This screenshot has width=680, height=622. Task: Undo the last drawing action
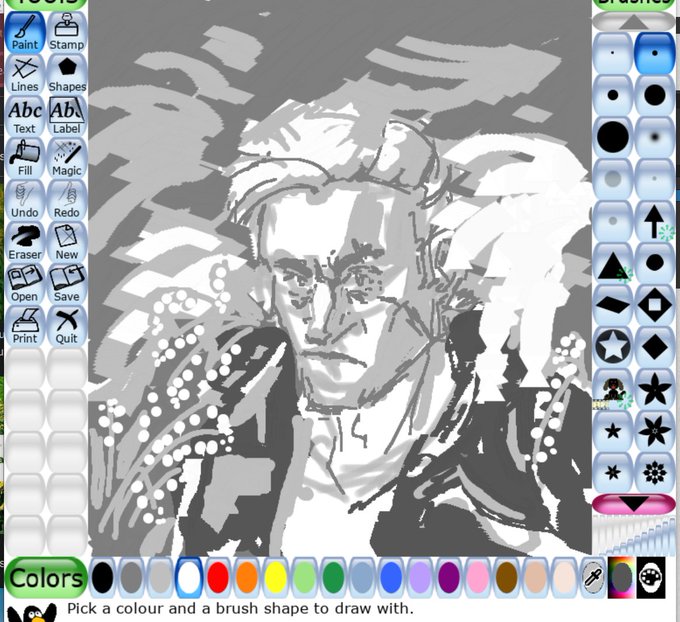point(25,200)
